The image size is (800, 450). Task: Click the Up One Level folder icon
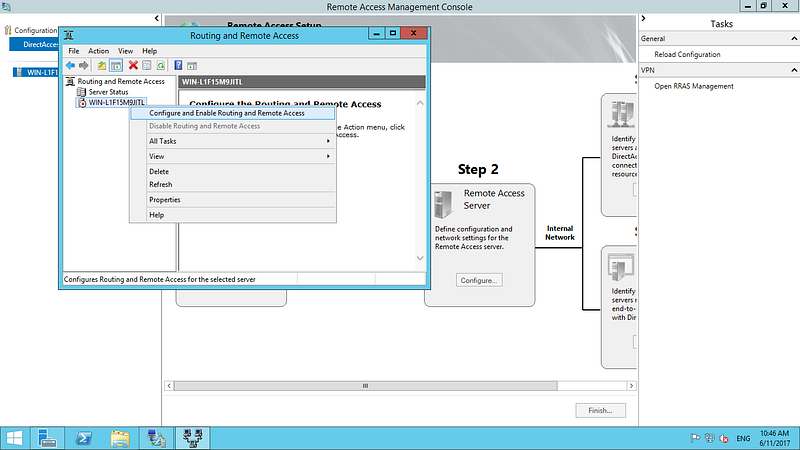pyautogui.click(x=102, y=65)
